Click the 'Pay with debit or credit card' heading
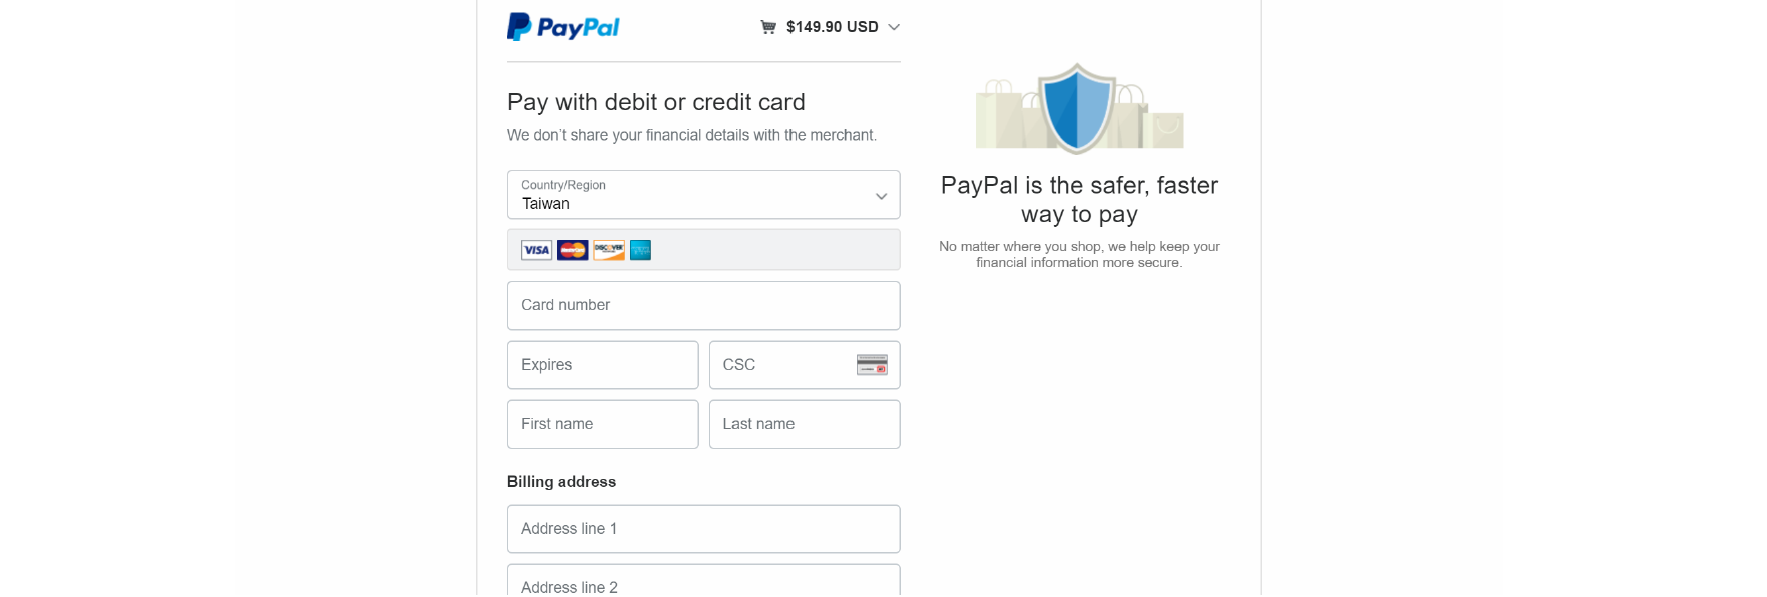 pyautogui.click(x=656, y=102)
